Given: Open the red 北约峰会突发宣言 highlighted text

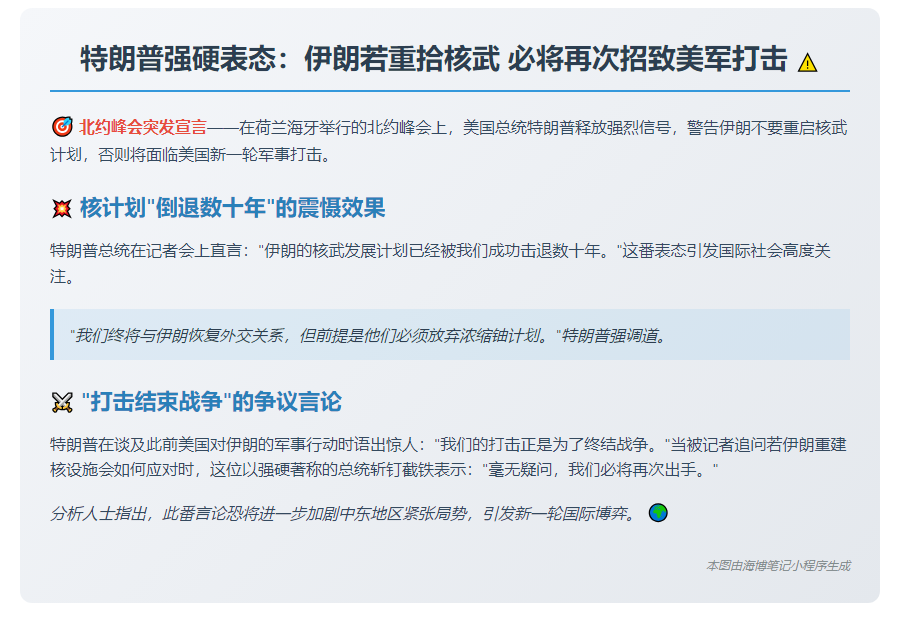Looking at the screenshot, I should click(141, 125).
